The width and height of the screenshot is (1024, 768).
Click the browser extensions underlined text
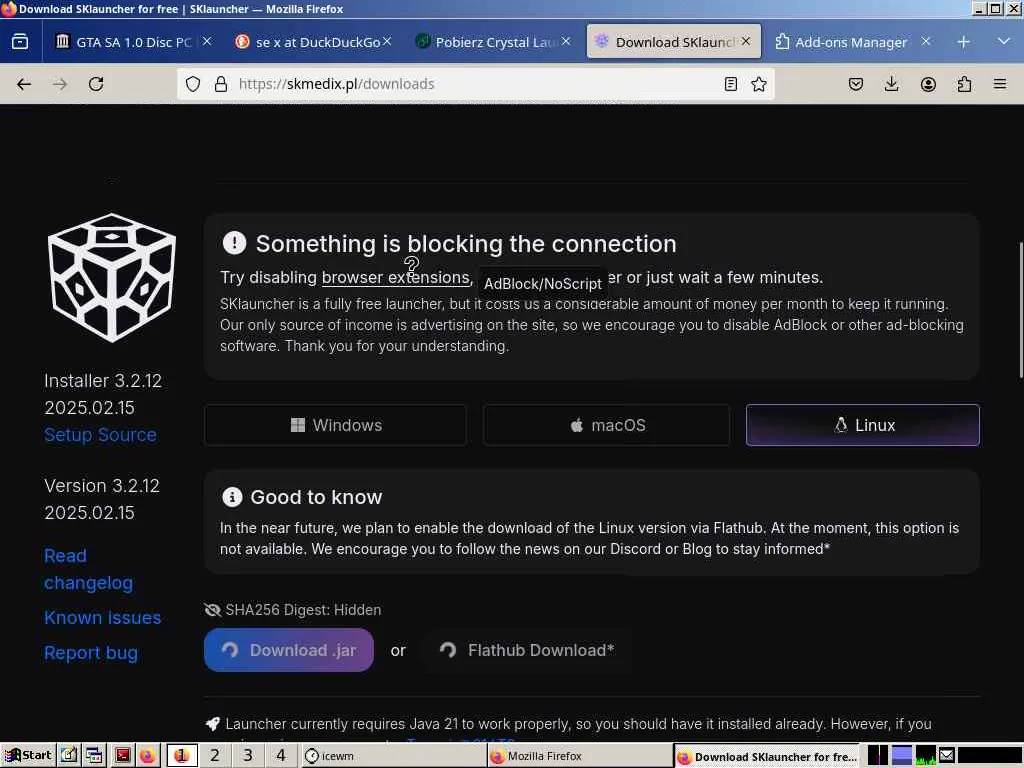coord(395,278)
